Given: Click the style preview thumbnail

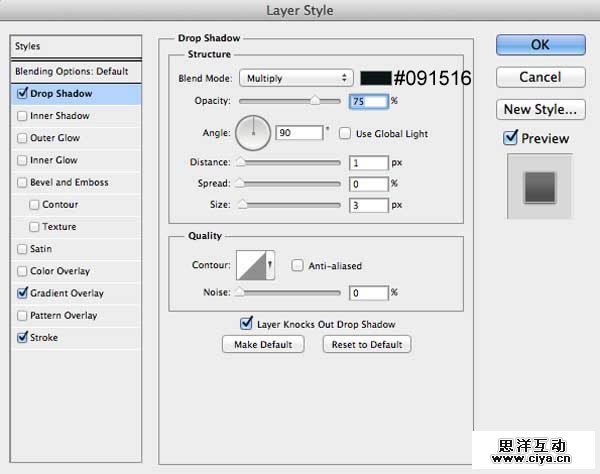Looking at the screenshot, I should [540, 186].
